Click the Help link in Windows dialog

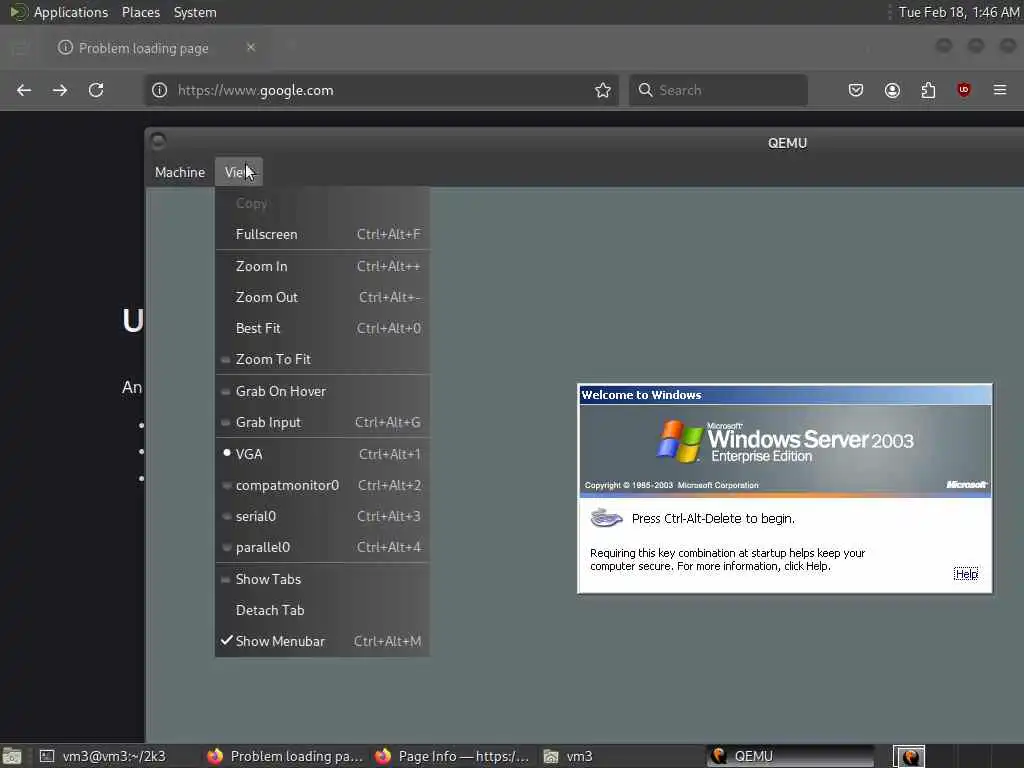pos(966,574)
